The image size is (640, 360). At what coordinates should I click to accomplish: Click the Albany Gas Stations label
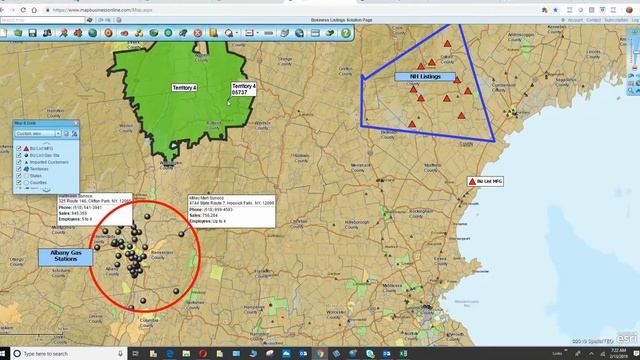click(x=66, y=257)
